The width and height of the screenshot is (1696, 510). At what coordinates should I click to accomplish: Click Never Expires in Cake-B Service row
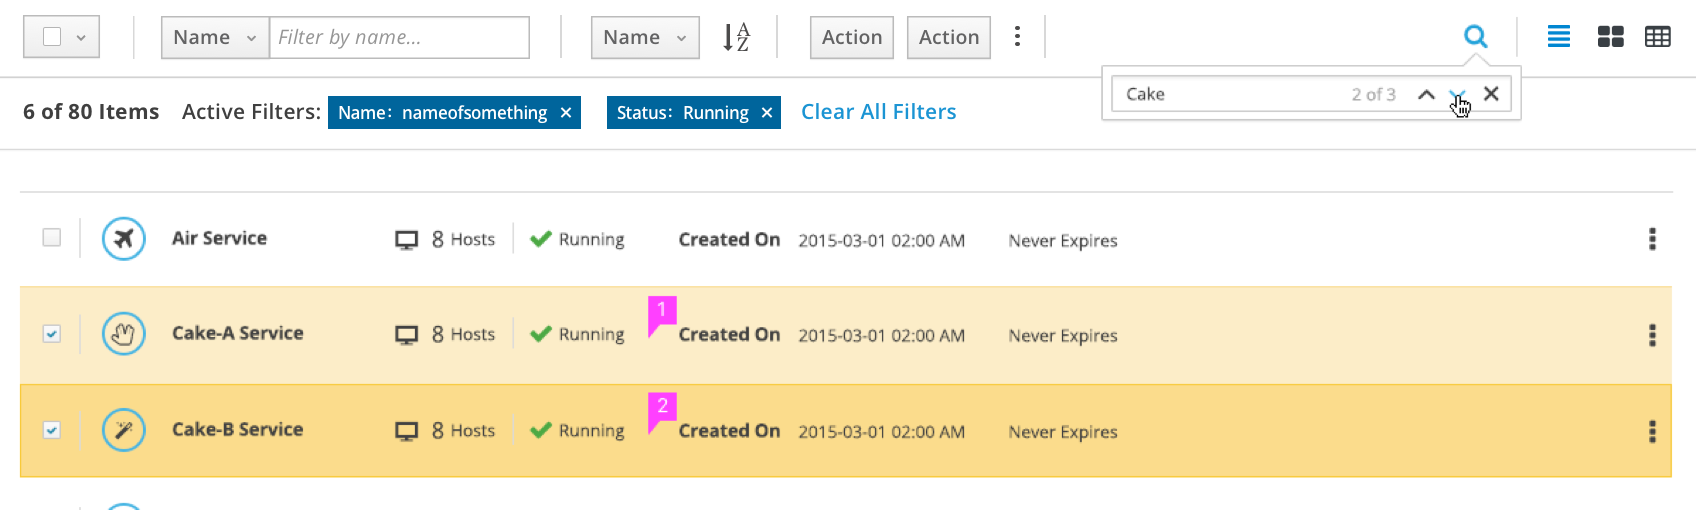[1063, 432]
